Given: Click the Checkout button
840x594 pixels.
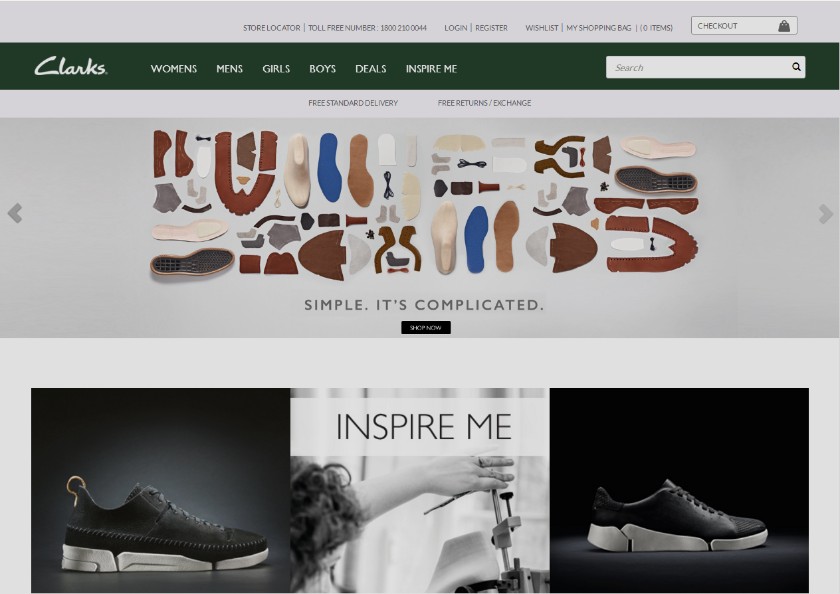Looking at the screenshot, I should tap(744, 26).
